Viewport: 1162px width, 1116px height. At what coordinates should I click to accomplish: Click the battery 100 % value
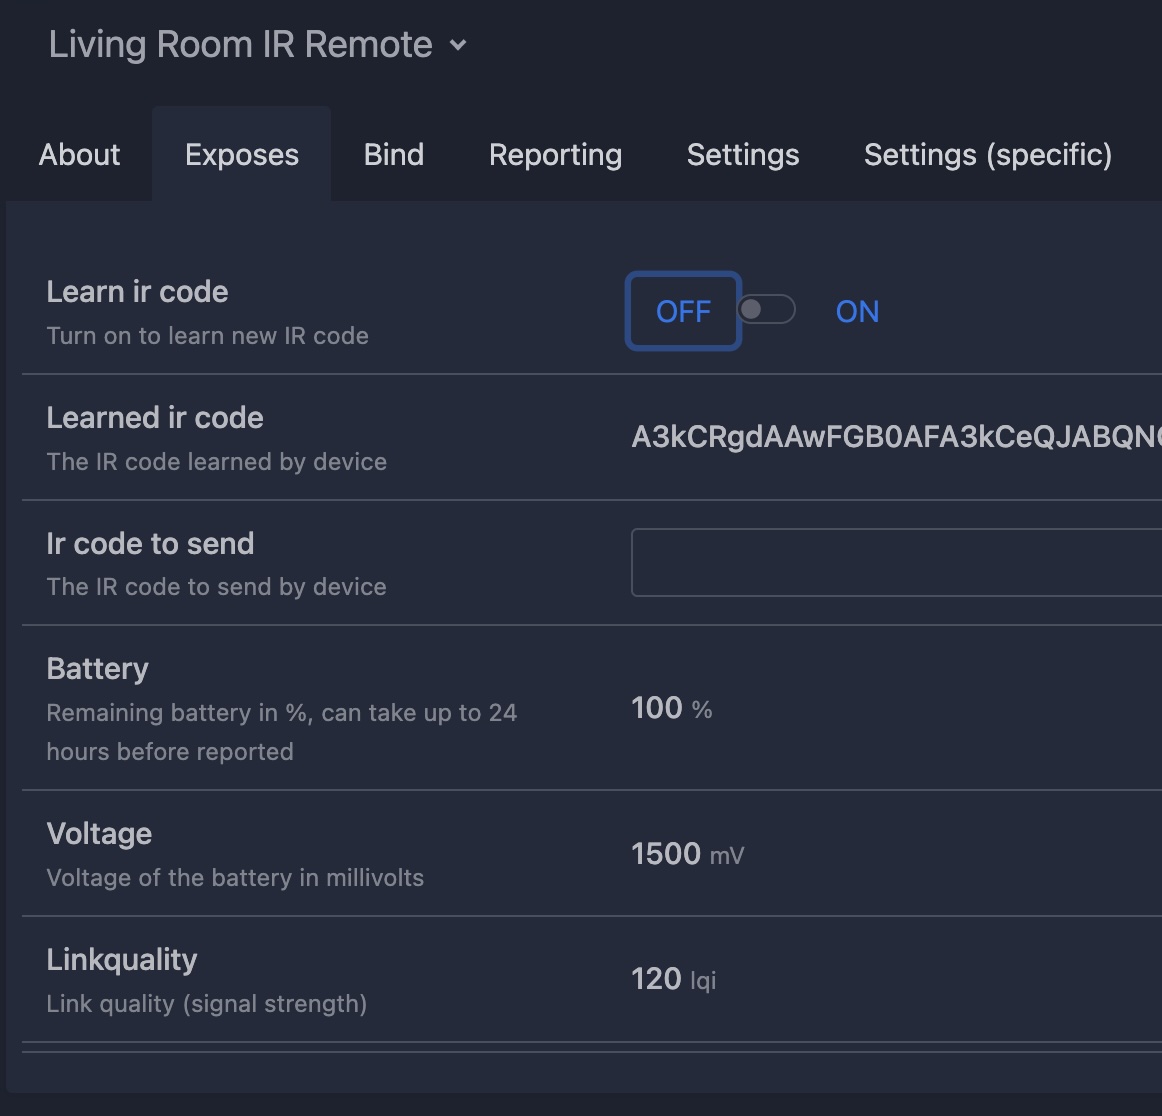click(671, 709)
